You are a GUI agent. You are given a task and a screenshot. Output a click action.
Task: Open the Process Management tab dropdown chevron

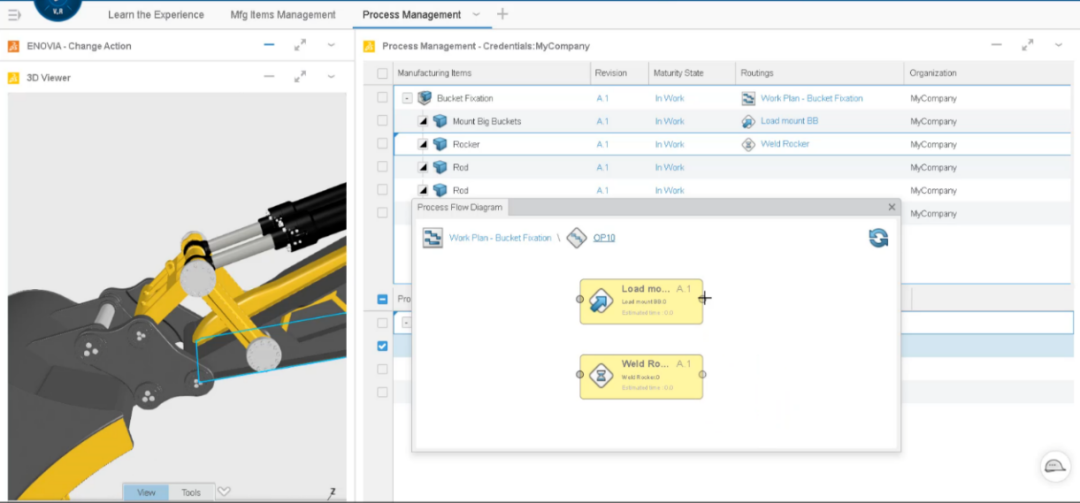pyautogui.click(x=477, y=14)
